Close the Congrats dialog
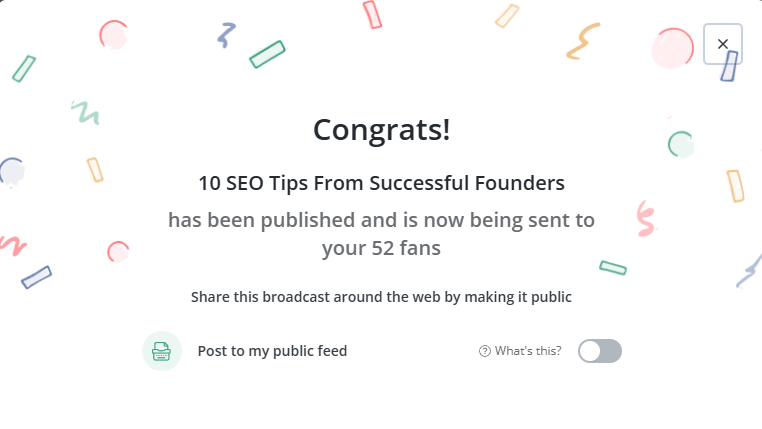The height and width of the screenshot is (429, 762). pos(723,44)
